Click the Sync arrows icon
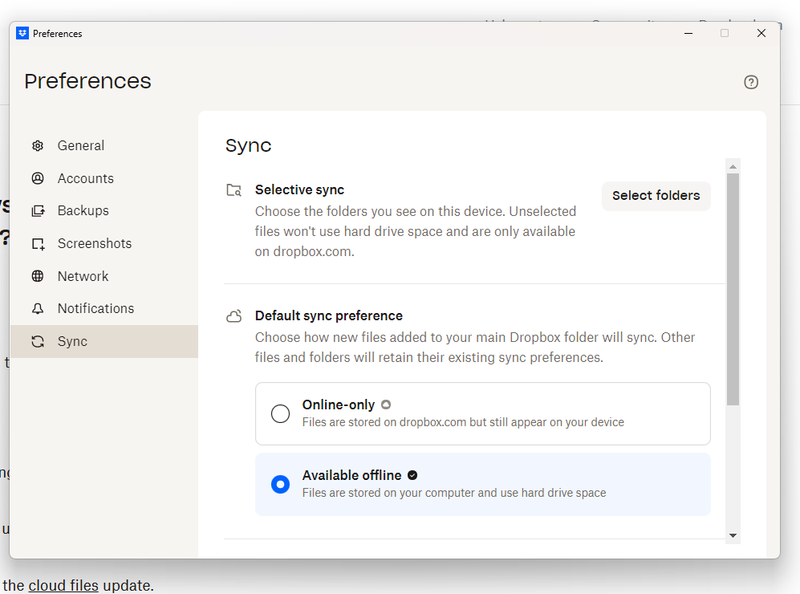The image size is (800, 594). [x=38, y=342]
